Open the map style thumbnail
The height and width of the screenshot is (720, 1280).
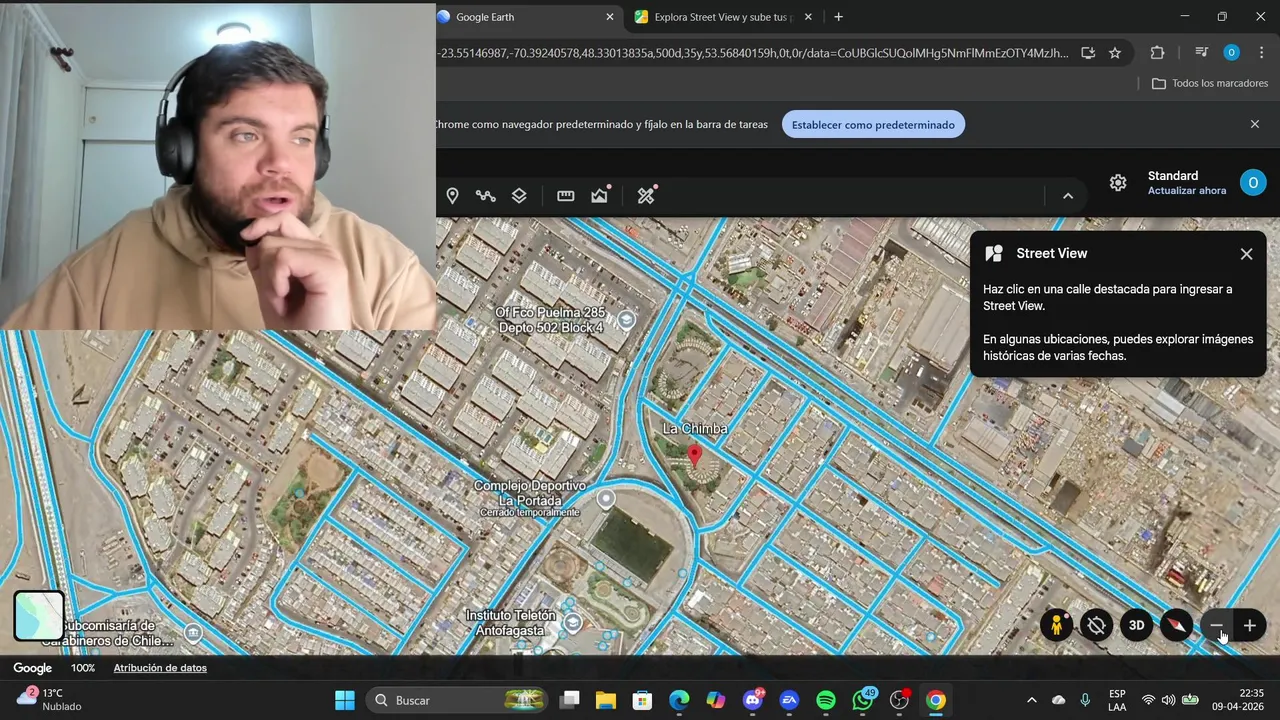[39, 615]
